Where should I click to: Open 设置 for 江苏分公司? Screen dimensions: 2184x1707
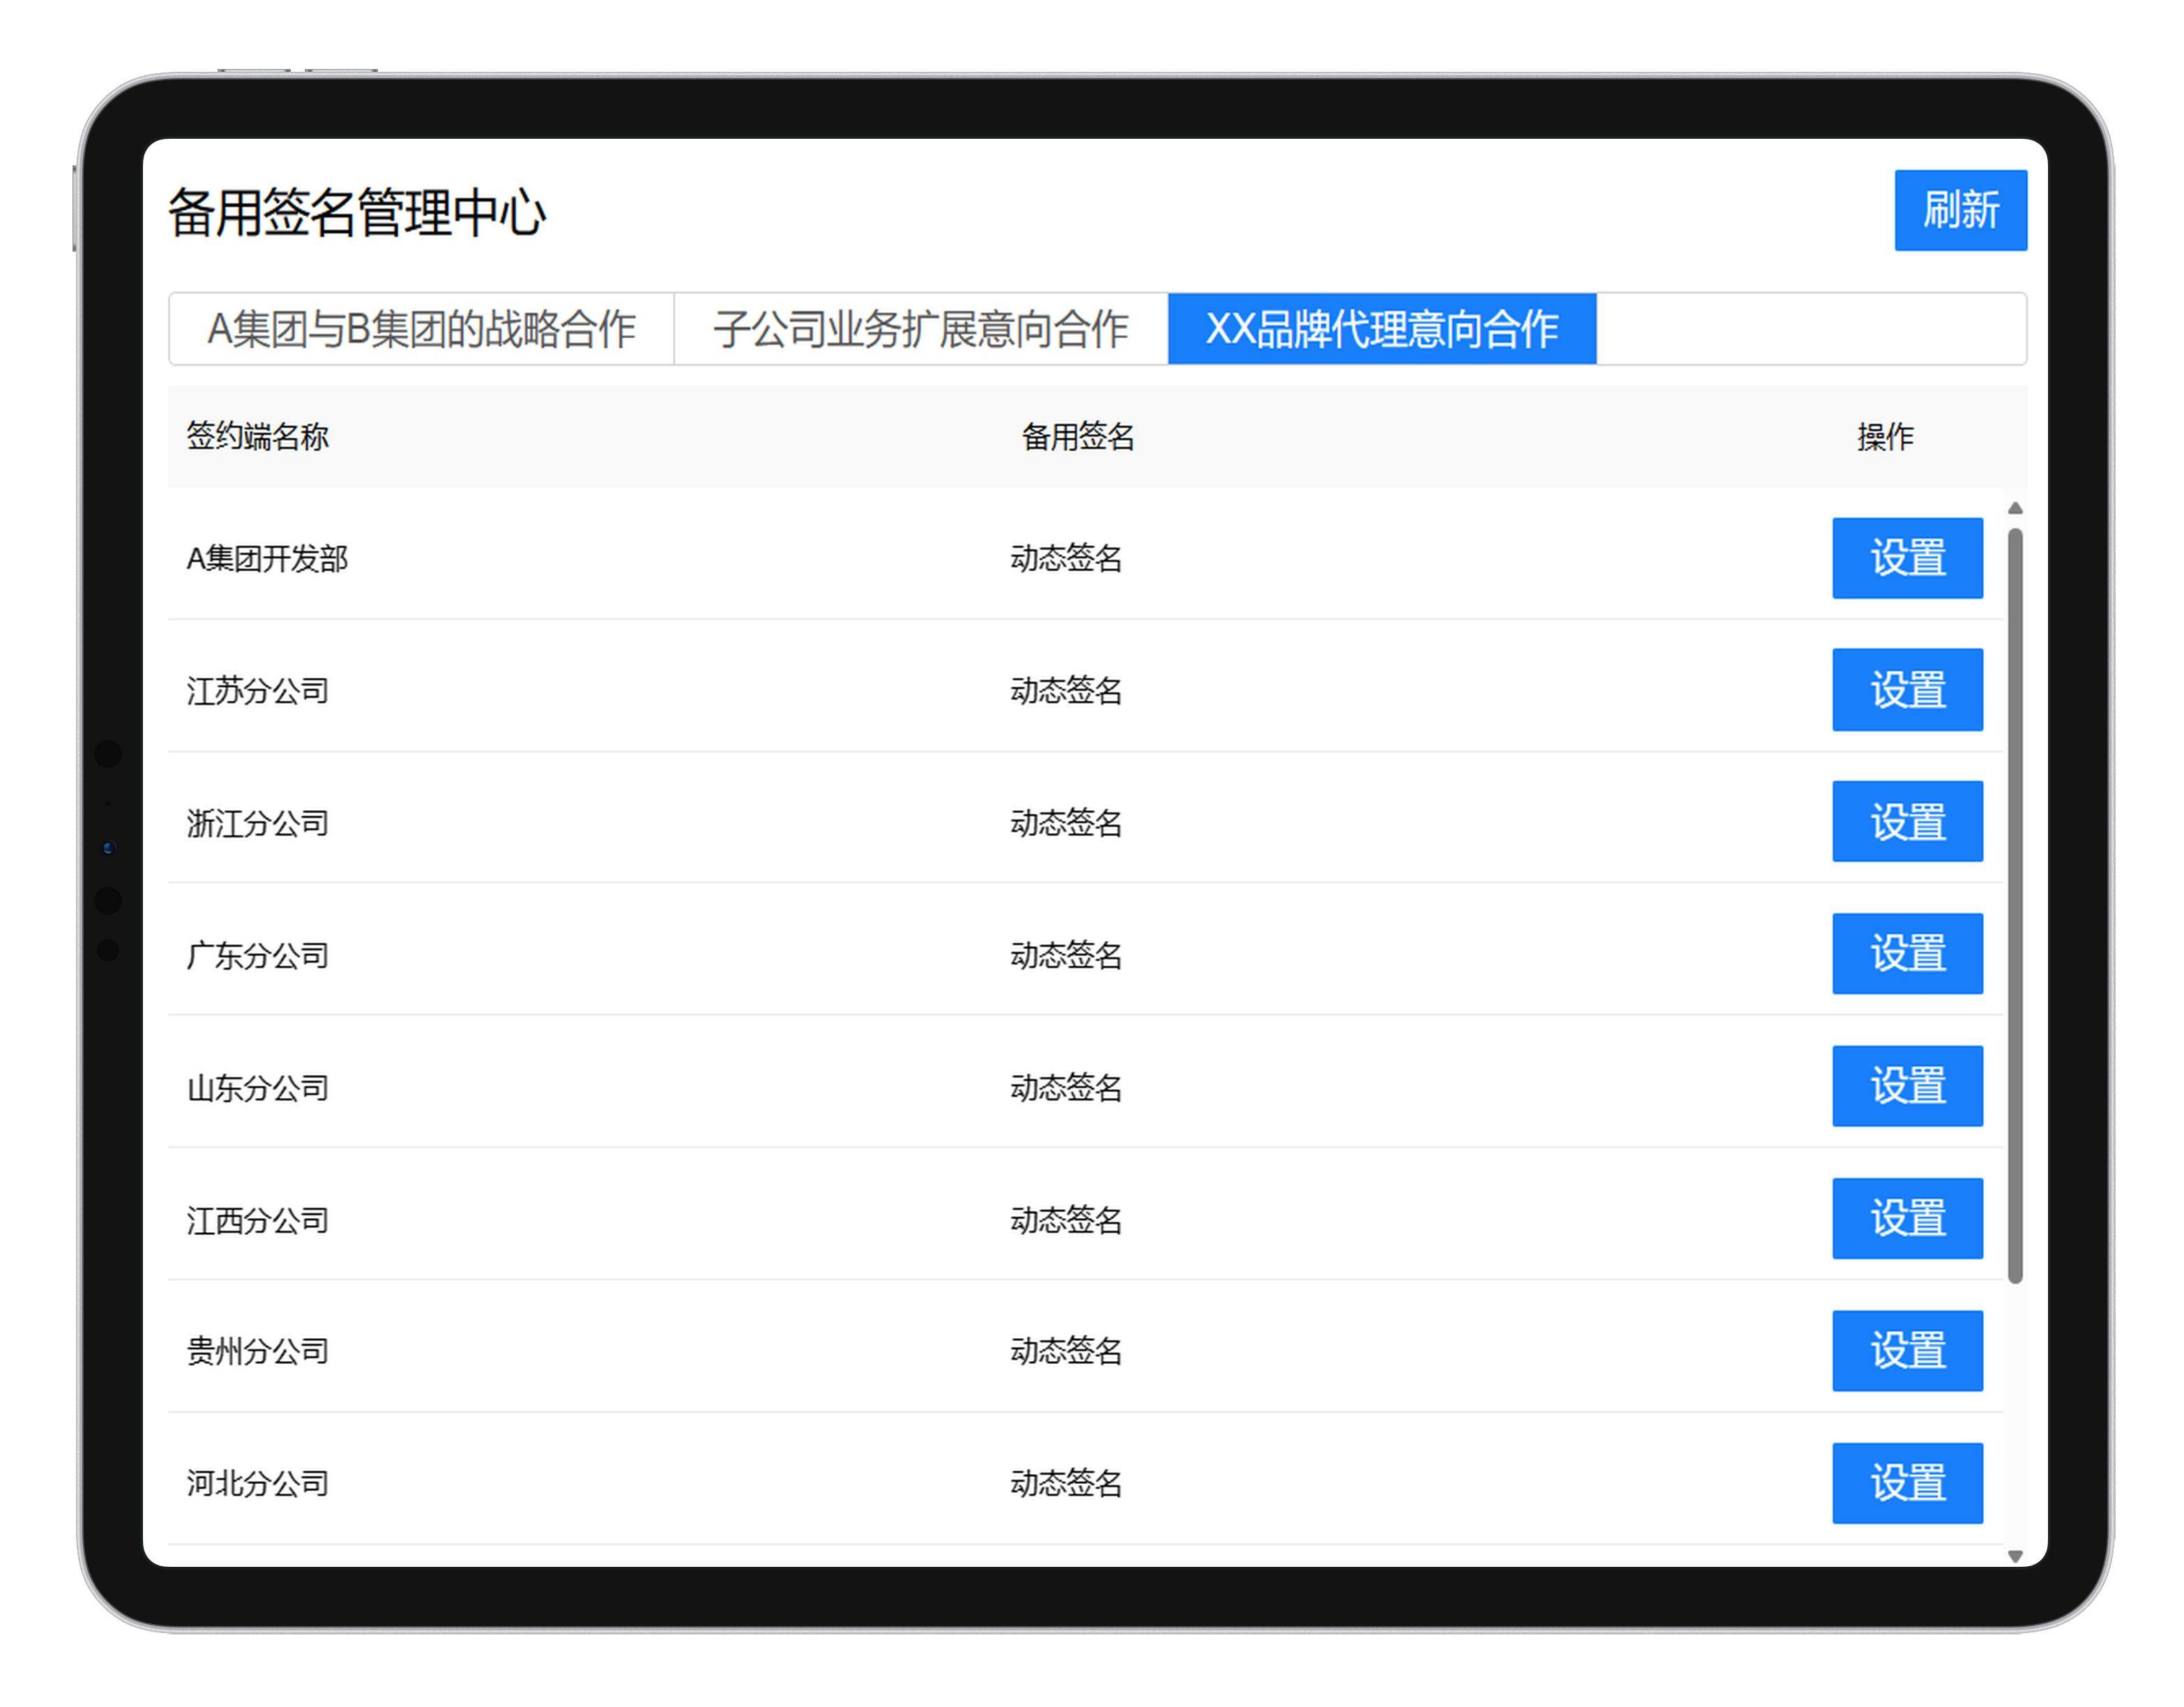pyautogui.click(x=1907, y=690)
